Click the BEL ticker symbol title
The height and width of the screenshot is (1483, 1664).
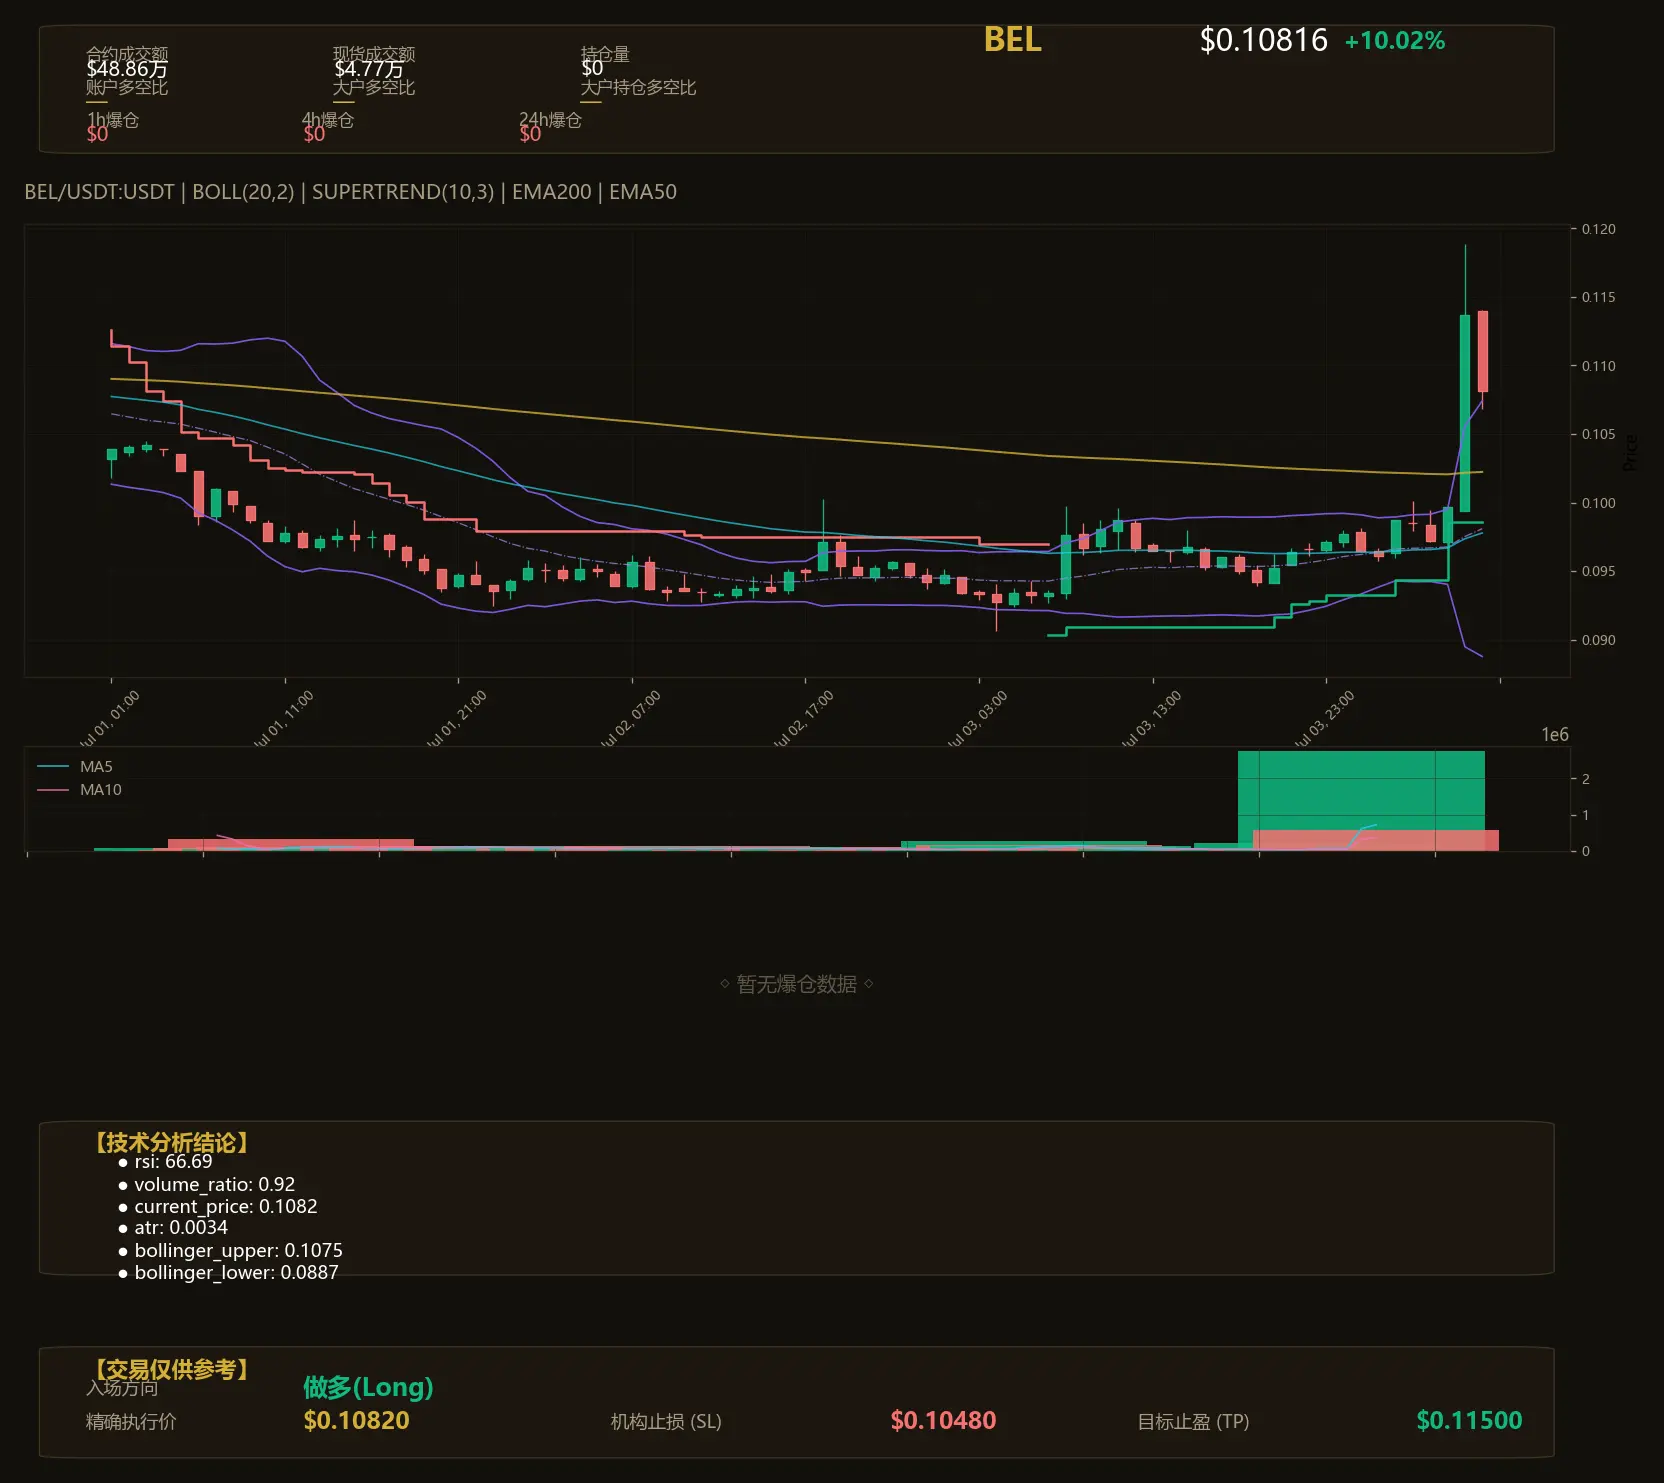1012,40
